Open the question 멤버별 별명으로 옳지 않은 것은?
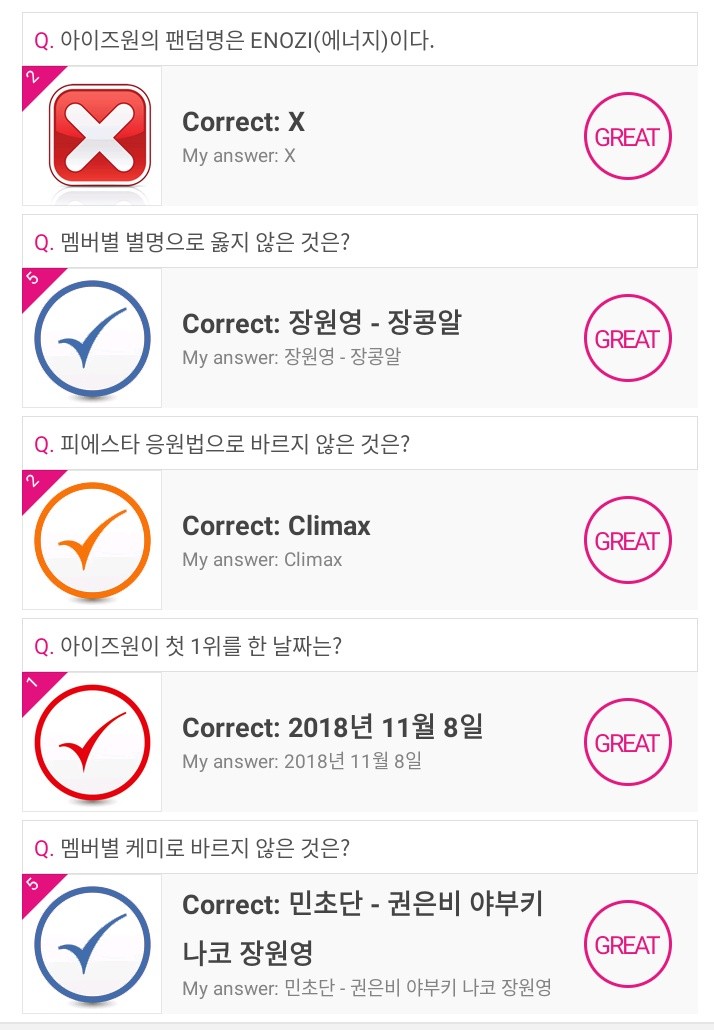 191,242
